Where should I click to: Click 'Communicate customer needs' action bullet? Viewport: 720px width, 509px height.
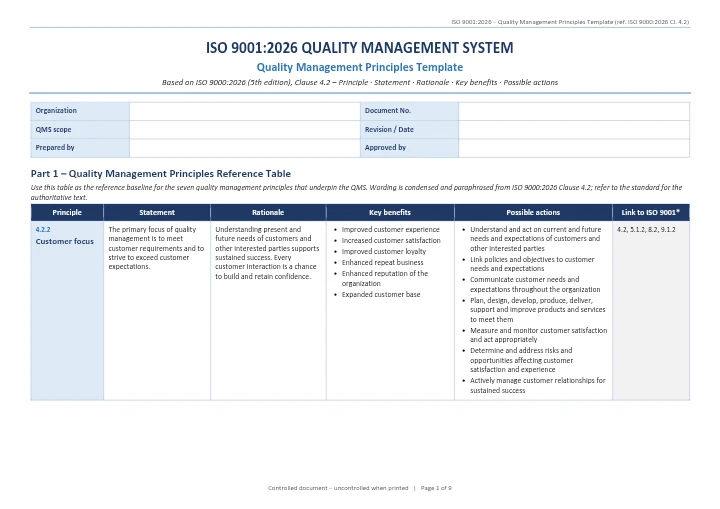[535, 285]
